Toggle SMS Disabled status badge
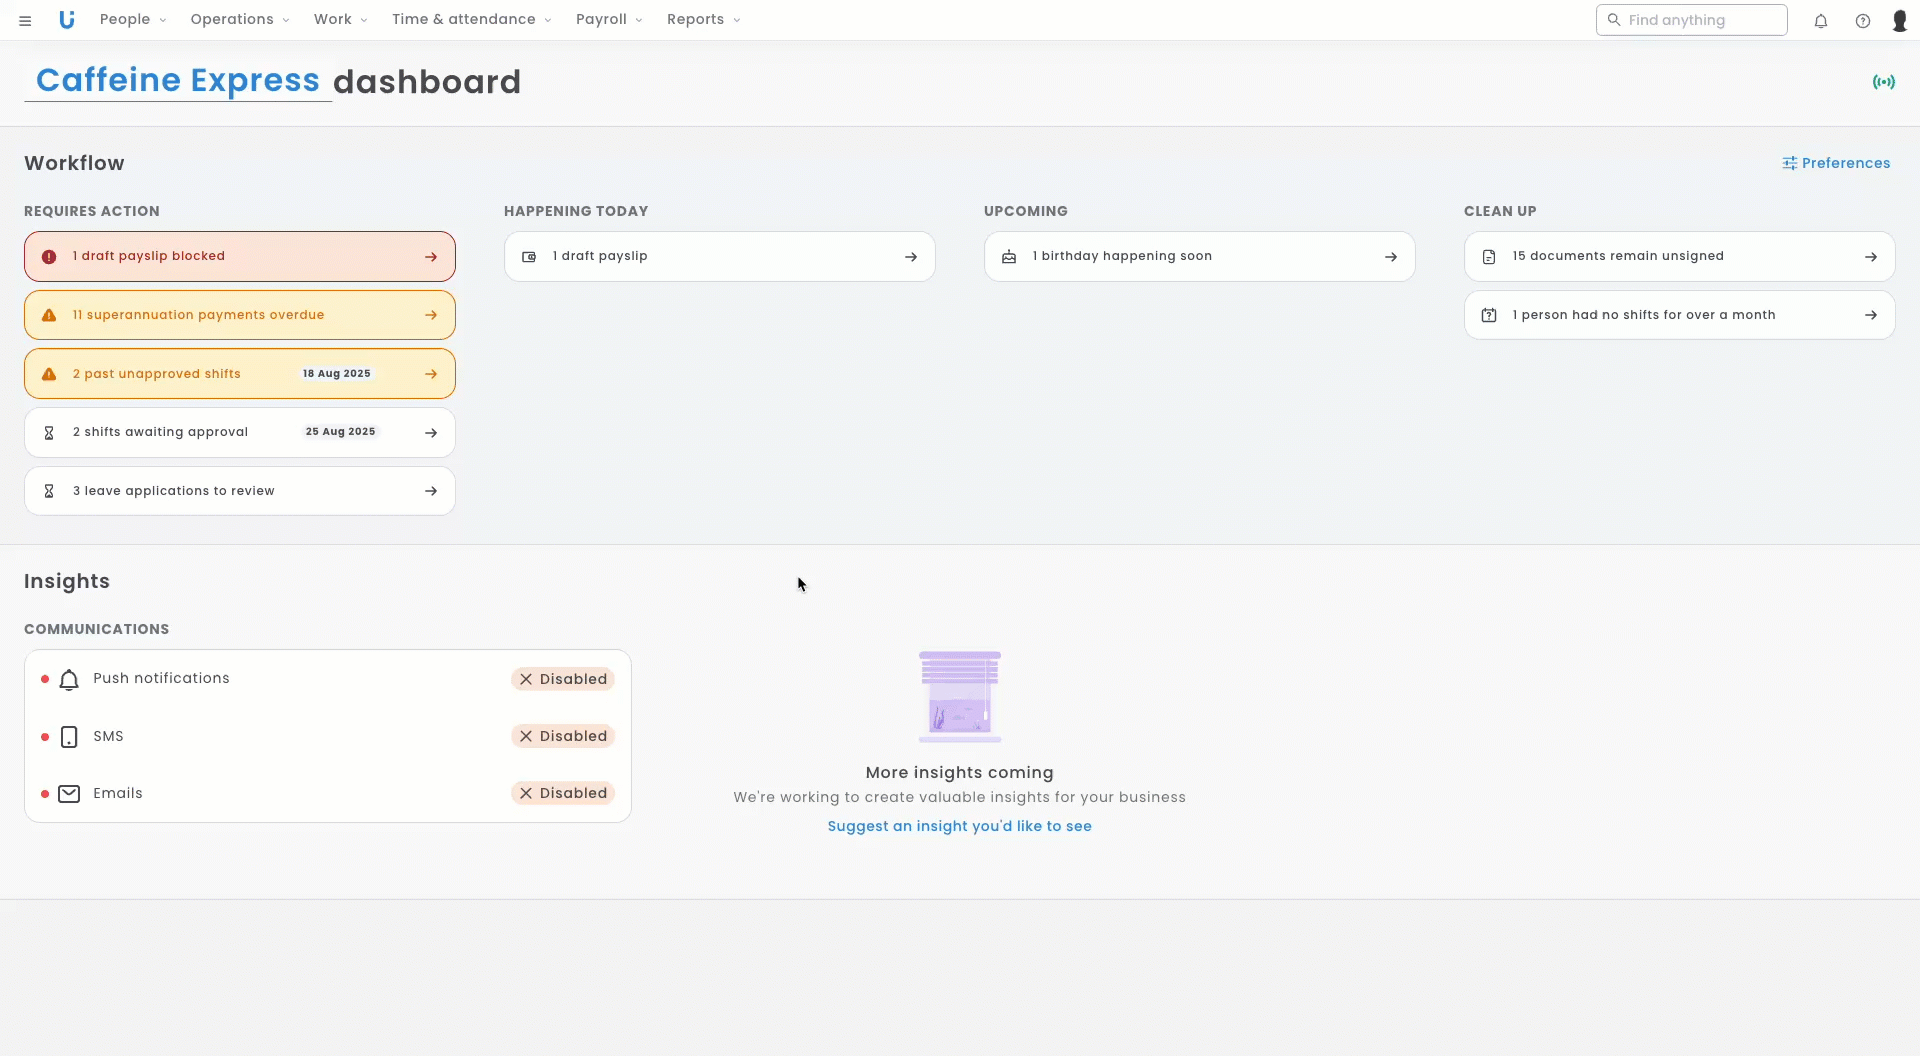This screenshot has height=1056, width=1920. [x=563, y=736]
